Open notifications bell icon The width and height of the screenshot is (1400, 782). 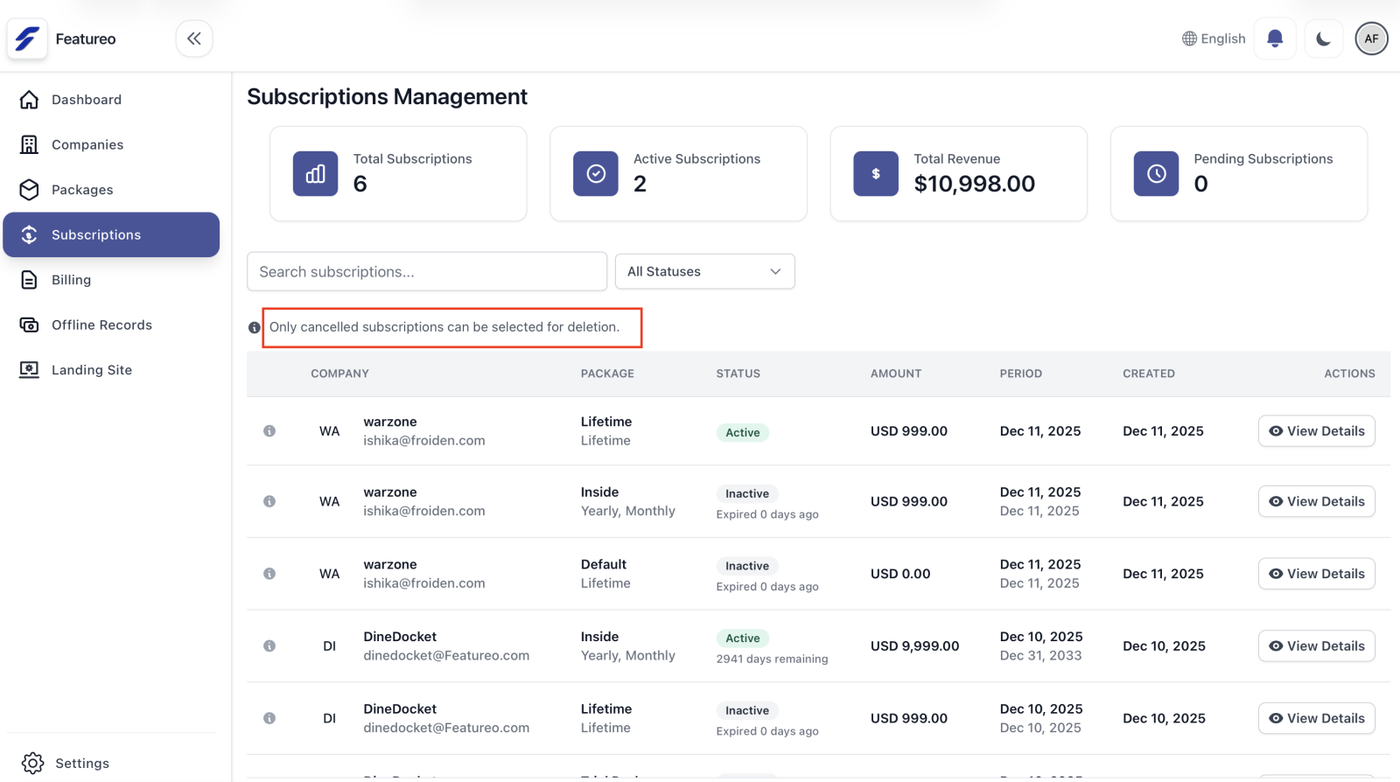[1275, 39]
